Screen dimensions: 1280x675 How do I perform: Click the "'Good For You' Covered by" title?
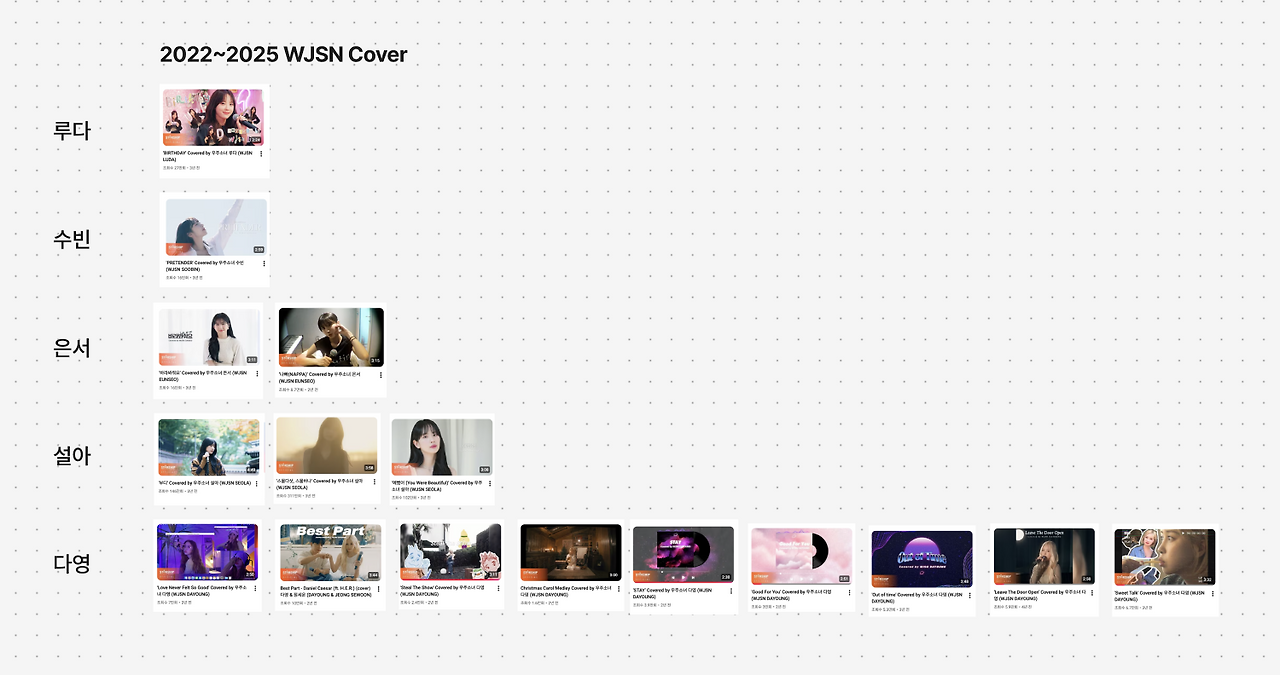coord(779,592)
